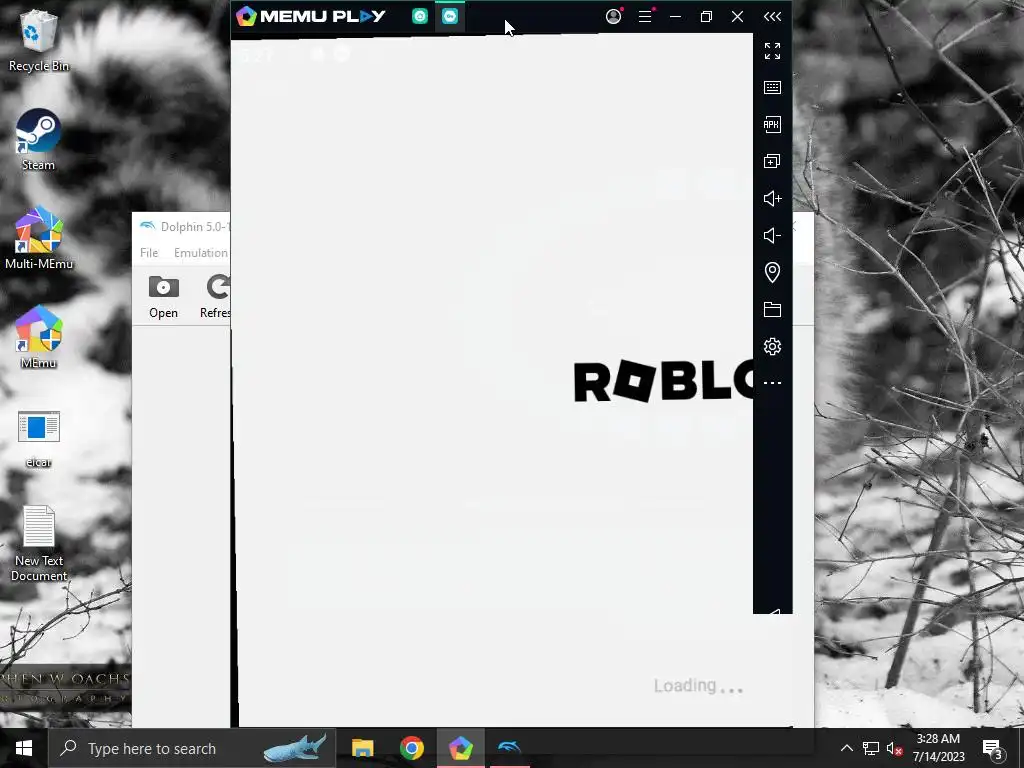Viewport: 1024px width, 768px height.
Task: Click the Open button in Dolphin toolbar
Action: tap(163, 297)
